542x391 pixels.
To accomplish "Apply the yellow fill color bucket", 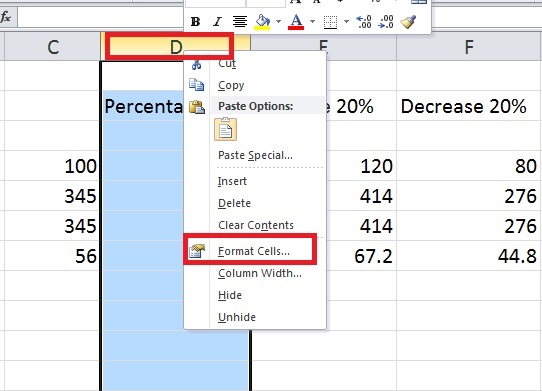I will coord(262,22).
